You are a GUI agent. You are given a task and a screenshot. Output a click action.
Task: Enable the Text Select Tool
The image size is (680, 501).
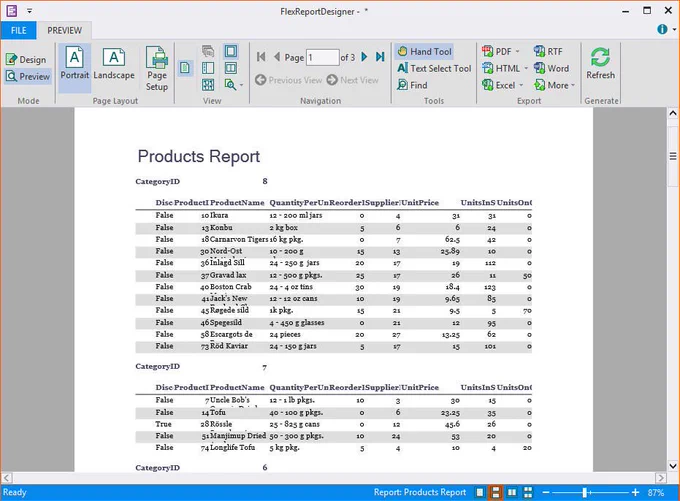point(434,68)
